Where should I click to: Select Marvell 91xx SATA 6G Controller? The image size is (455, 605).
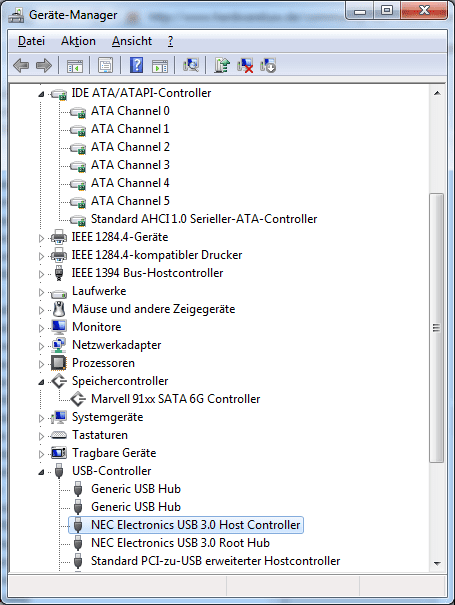176,399
